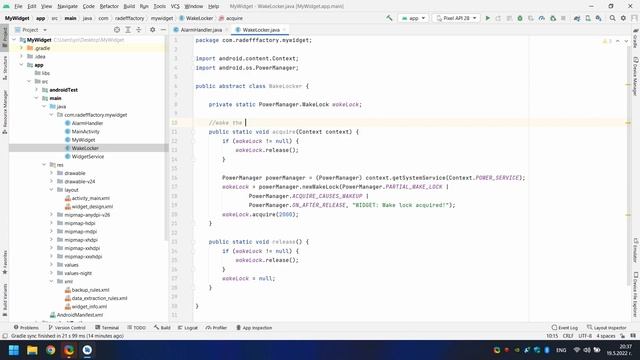Collapse the layout folder
Screen dimensions: 640x360
51,190
